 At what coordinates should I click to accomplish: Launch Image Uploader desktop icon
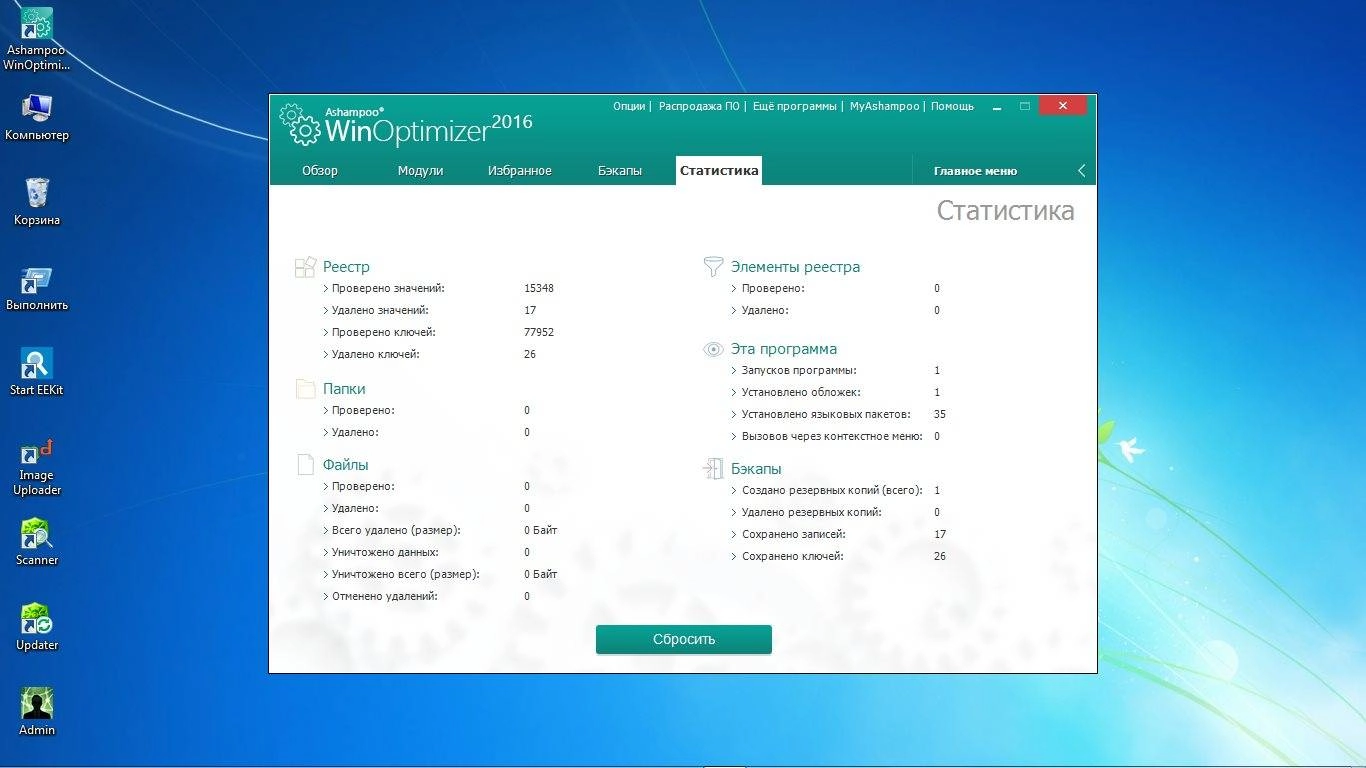(x=37, y=467)
